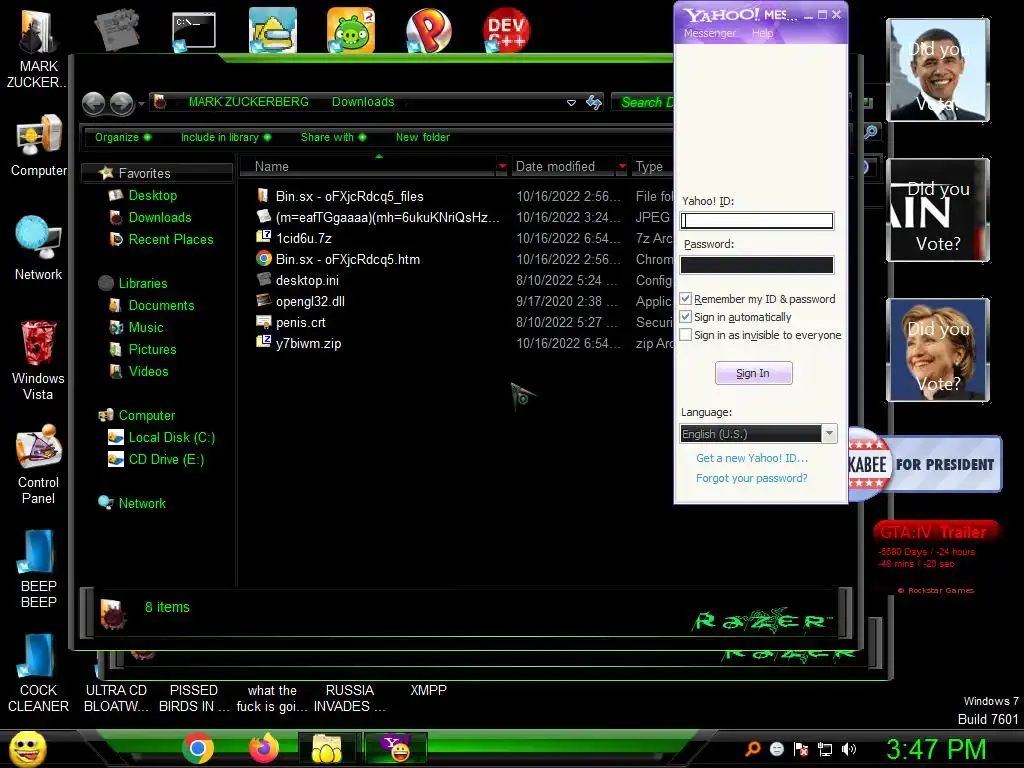Click the Explorer search box
The width and height of the screenshot is (1024, 768).
click(645, 102)
